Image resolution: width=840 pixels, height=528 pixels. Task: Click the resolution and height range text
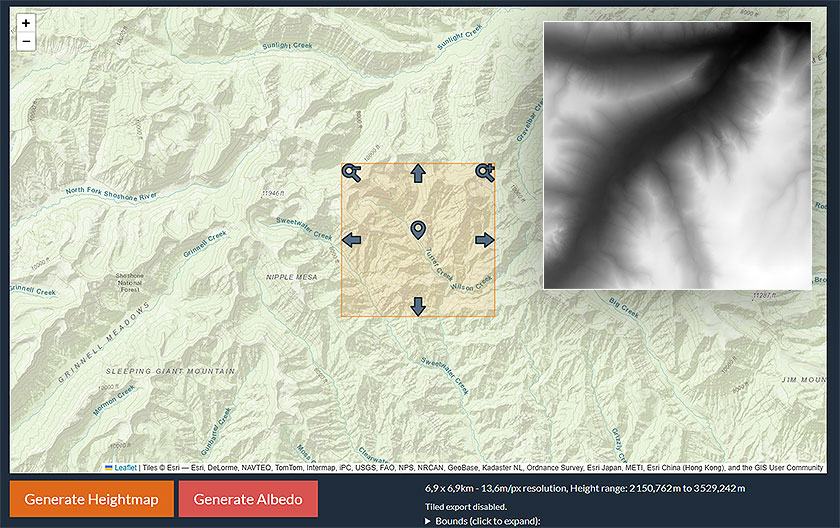[585, 488]
